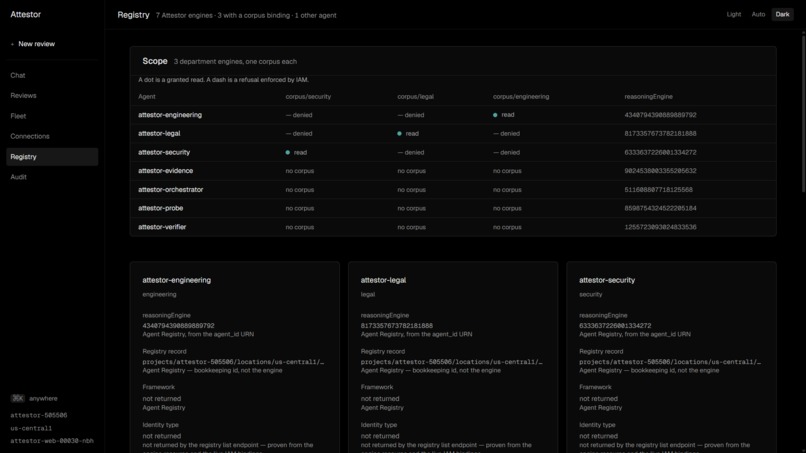
Task: Click the Attestor logo title
Action: [25, 14]
